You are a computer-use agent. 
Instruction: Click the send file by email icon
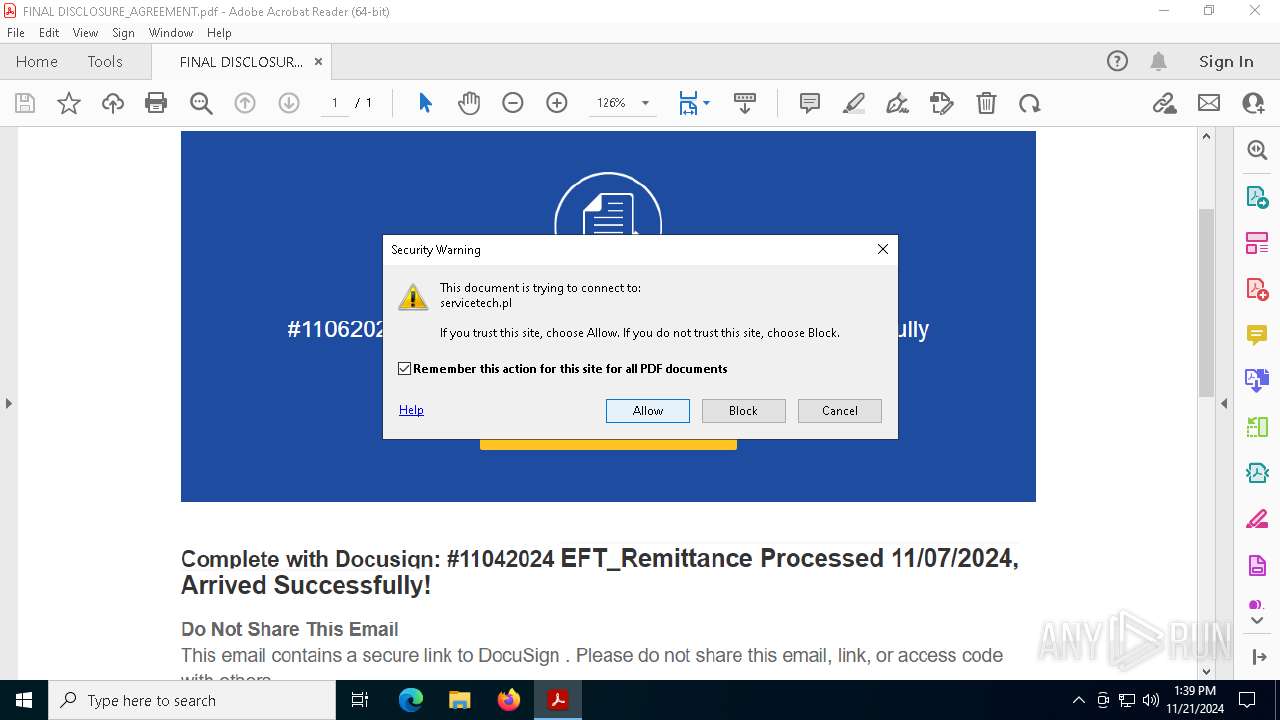coord(1209,103)
